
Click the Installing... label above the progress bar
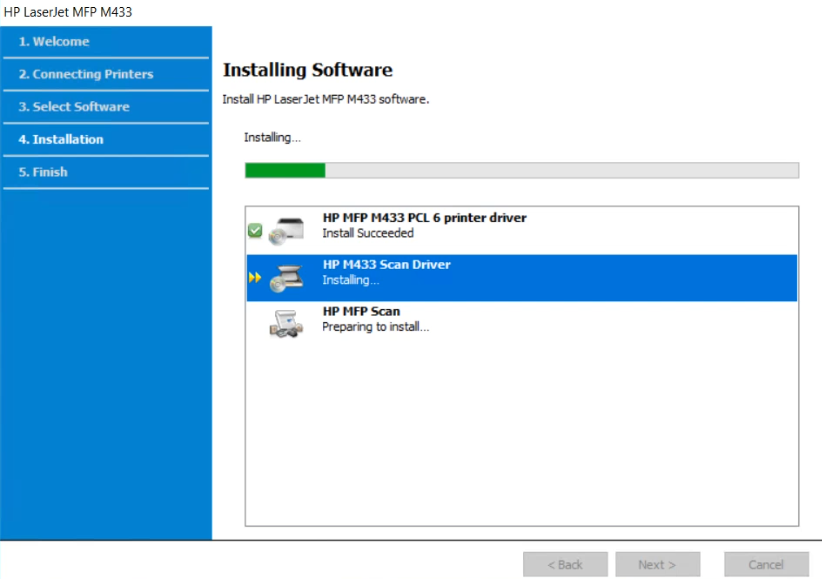point(272,137)
